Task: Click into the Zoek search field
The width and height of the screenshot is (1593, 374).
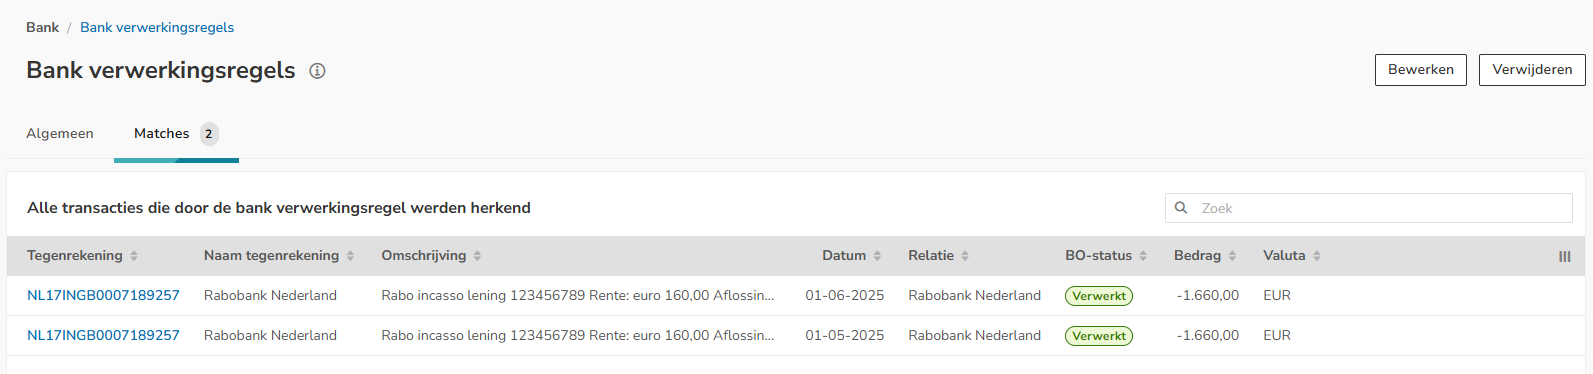Action: [x=1369, y=208]
